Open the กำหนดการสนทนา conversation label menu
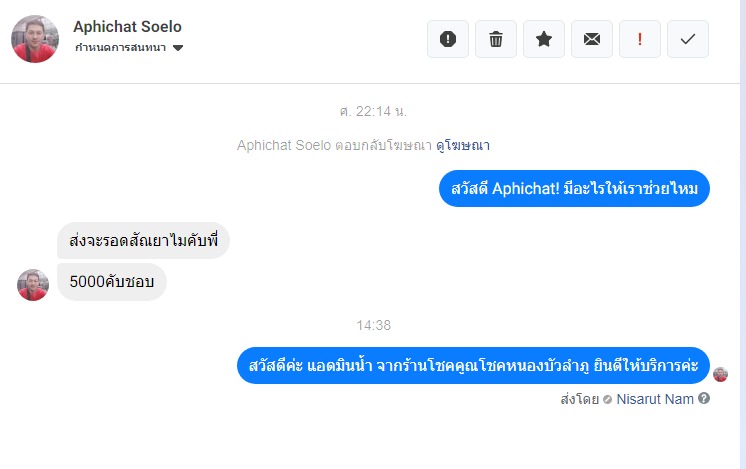 pos(121,48)
